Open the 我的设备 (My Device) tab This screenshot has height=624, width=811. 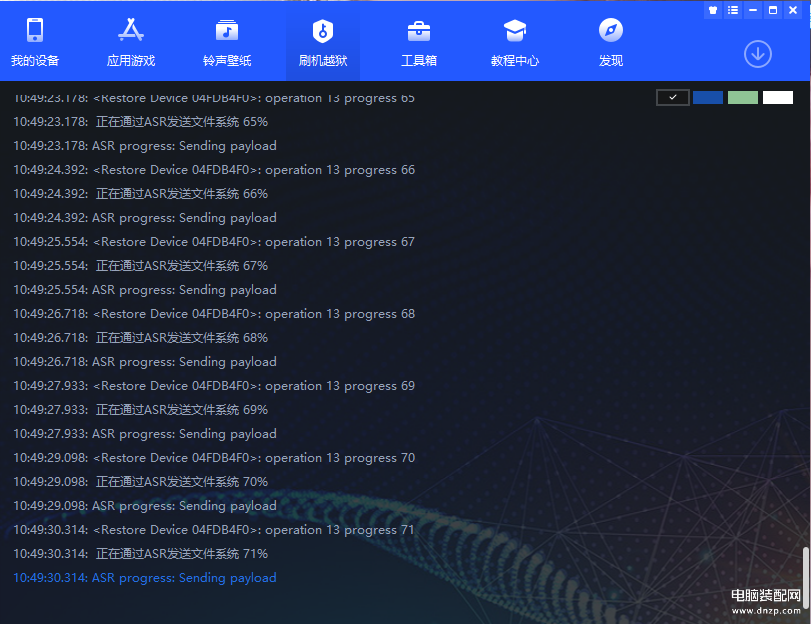35,43
